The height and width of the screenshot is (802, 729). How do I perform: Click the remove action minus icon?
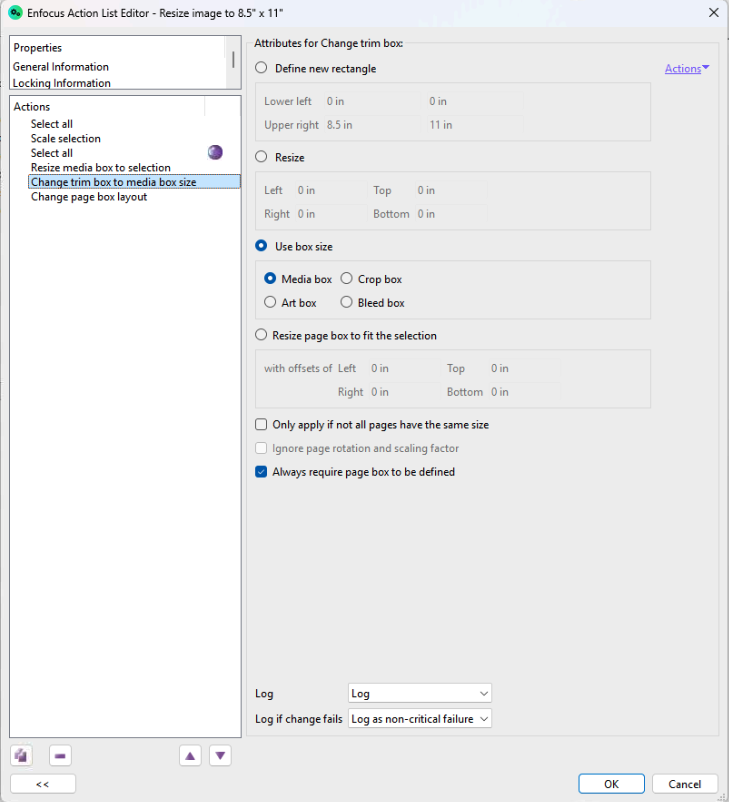point(60,755)
